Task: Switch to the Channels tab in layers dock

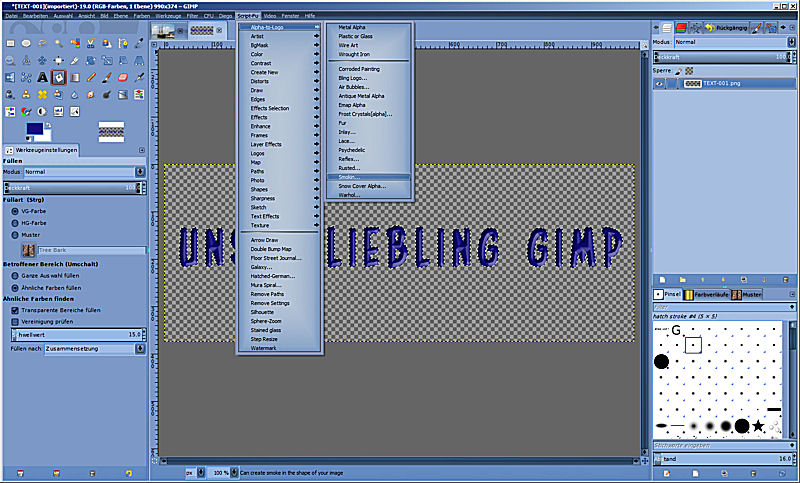Action: (x=681, y=28)
